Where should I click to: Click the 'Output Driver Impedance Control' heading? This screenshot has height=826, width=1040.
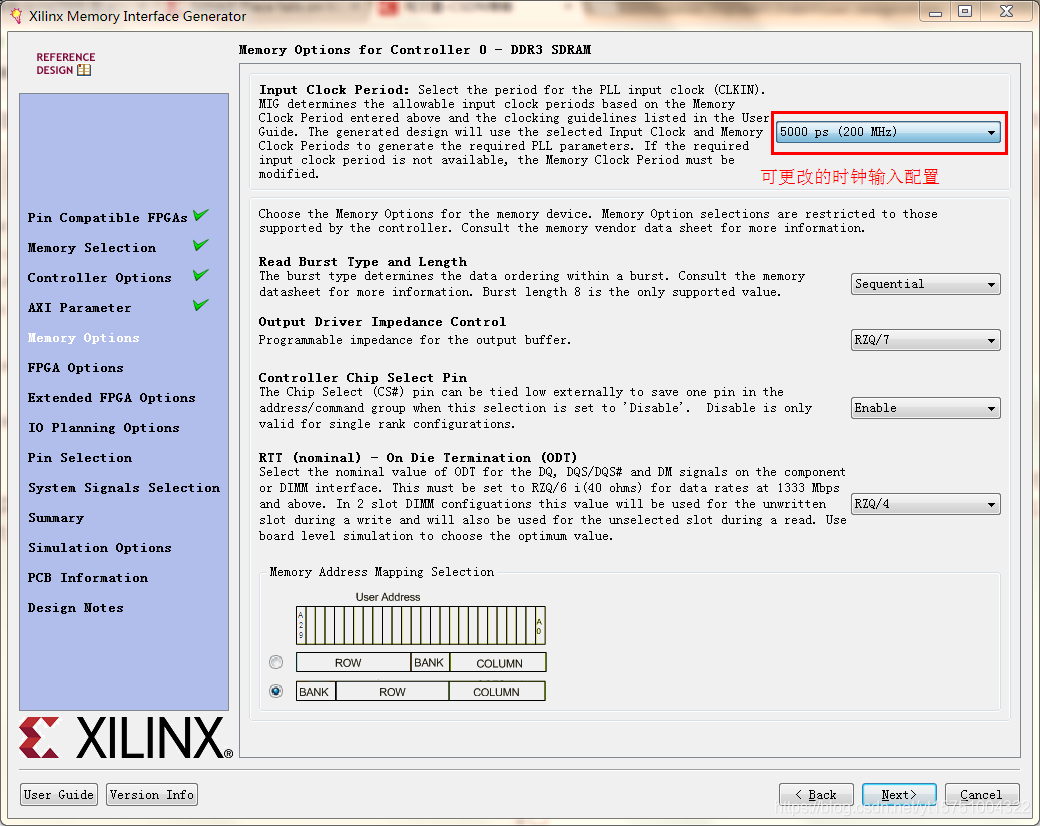click(382, 322)
